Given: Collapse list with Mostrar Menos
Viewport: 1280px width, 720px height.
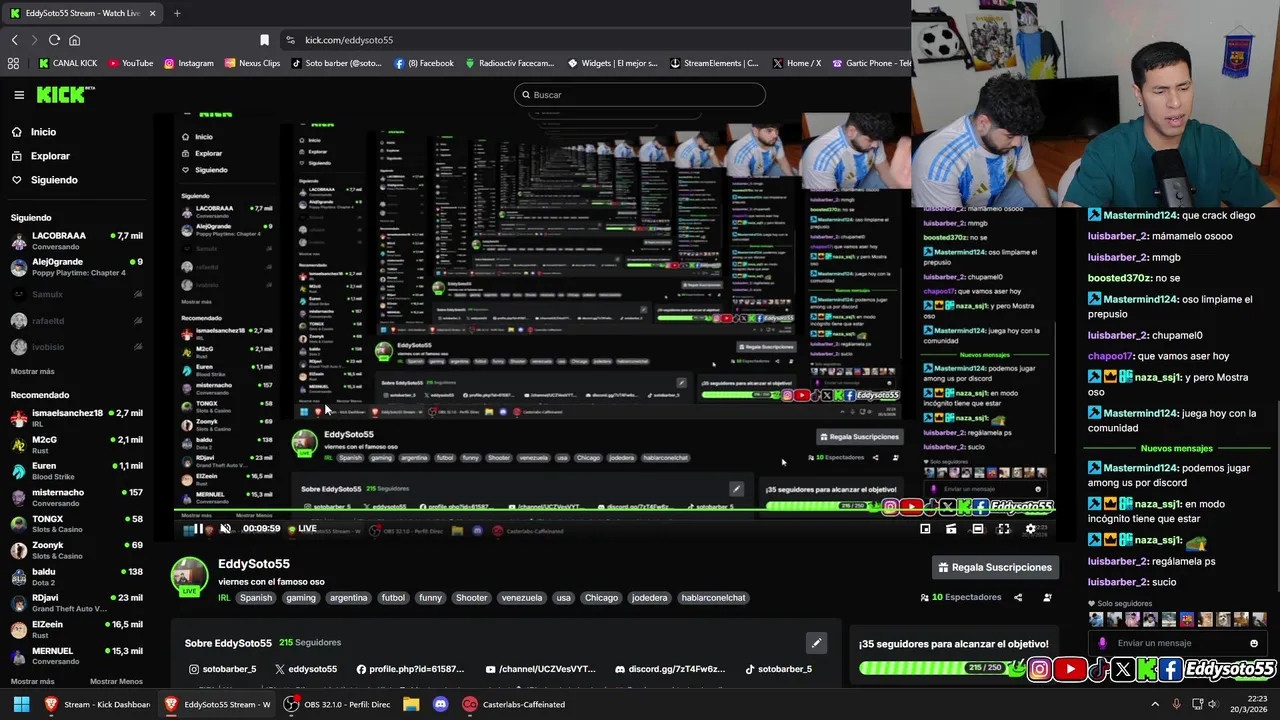Looking at the screenshot, I should click(x=116, y=681).
